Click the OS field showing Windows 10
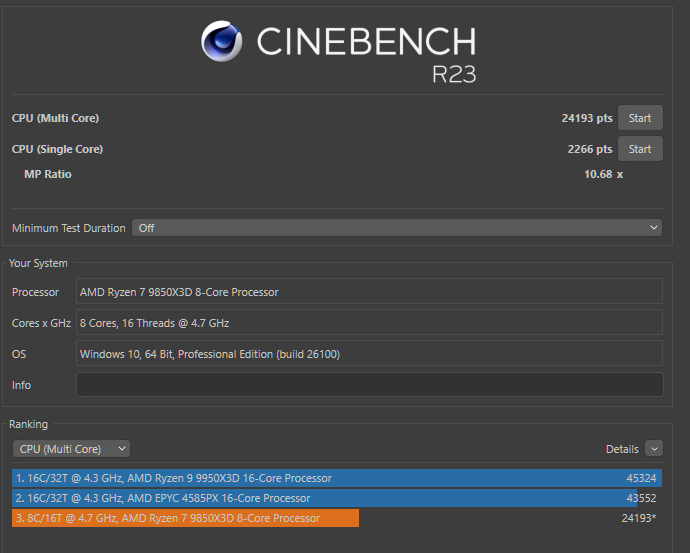The height and width of the screenshot is (553, 690). tap(369, 354)
